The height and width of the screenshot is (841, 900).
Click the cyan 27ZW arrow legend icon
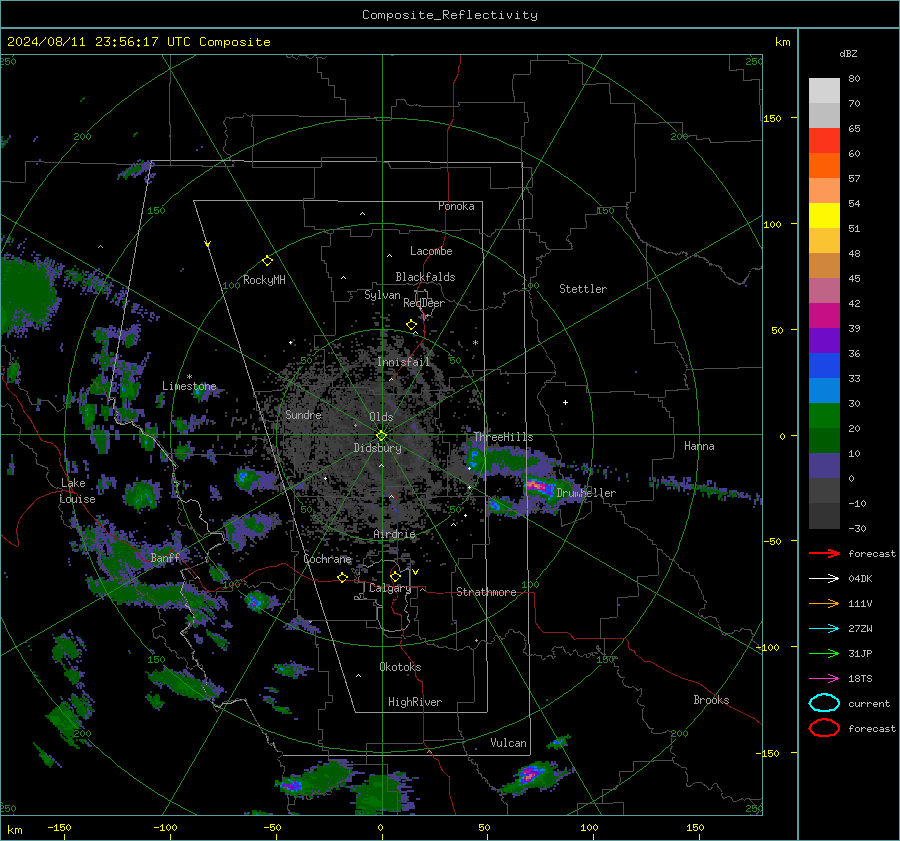pyautogui.click(x=824, y=629)
